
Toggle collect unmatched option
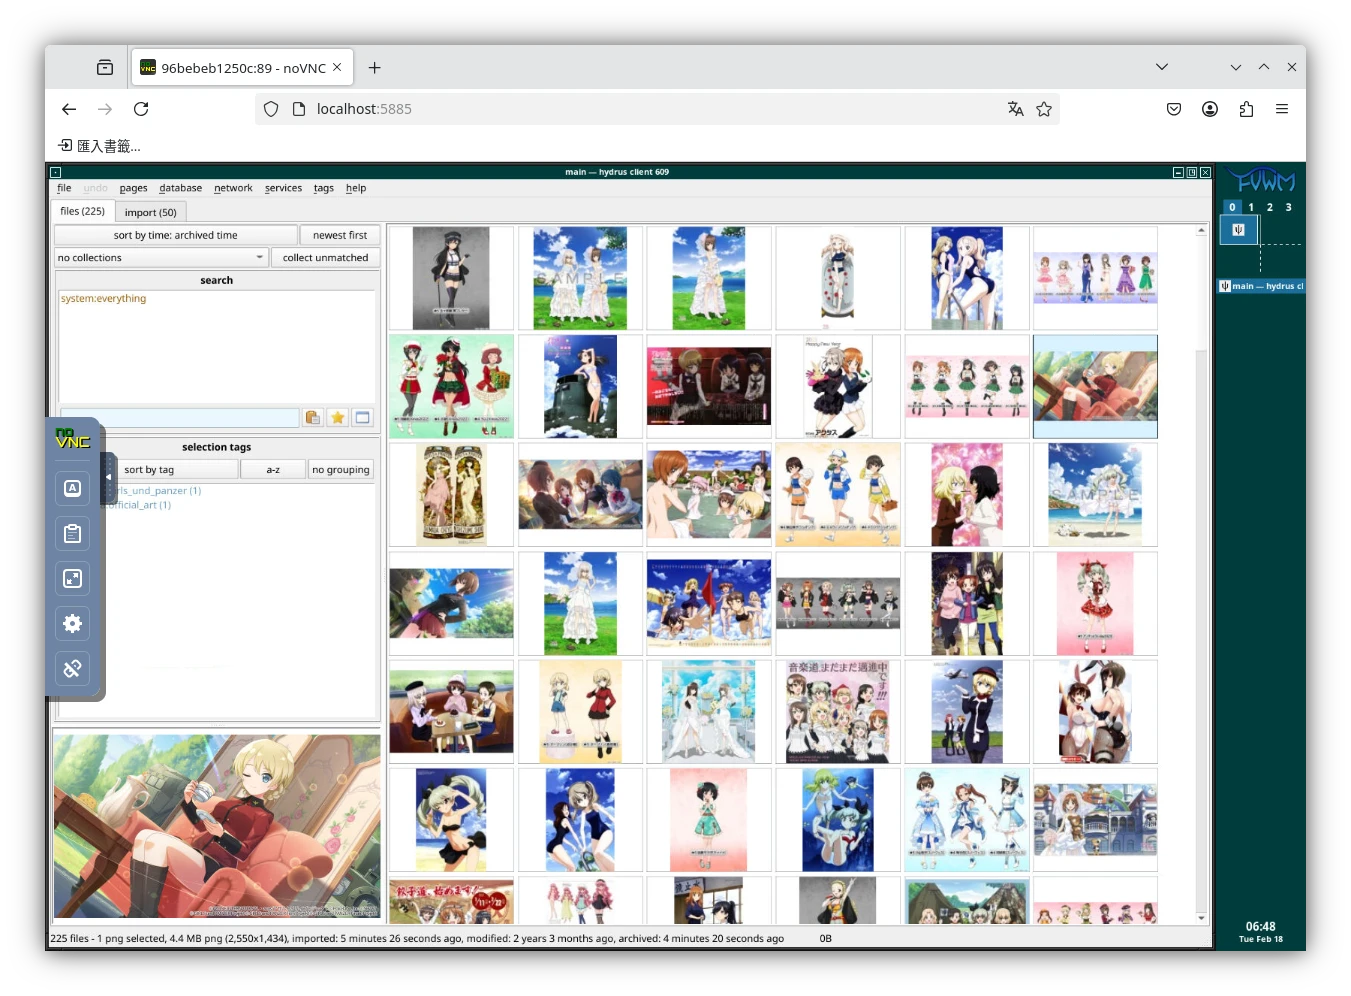(x=325, y=258)
